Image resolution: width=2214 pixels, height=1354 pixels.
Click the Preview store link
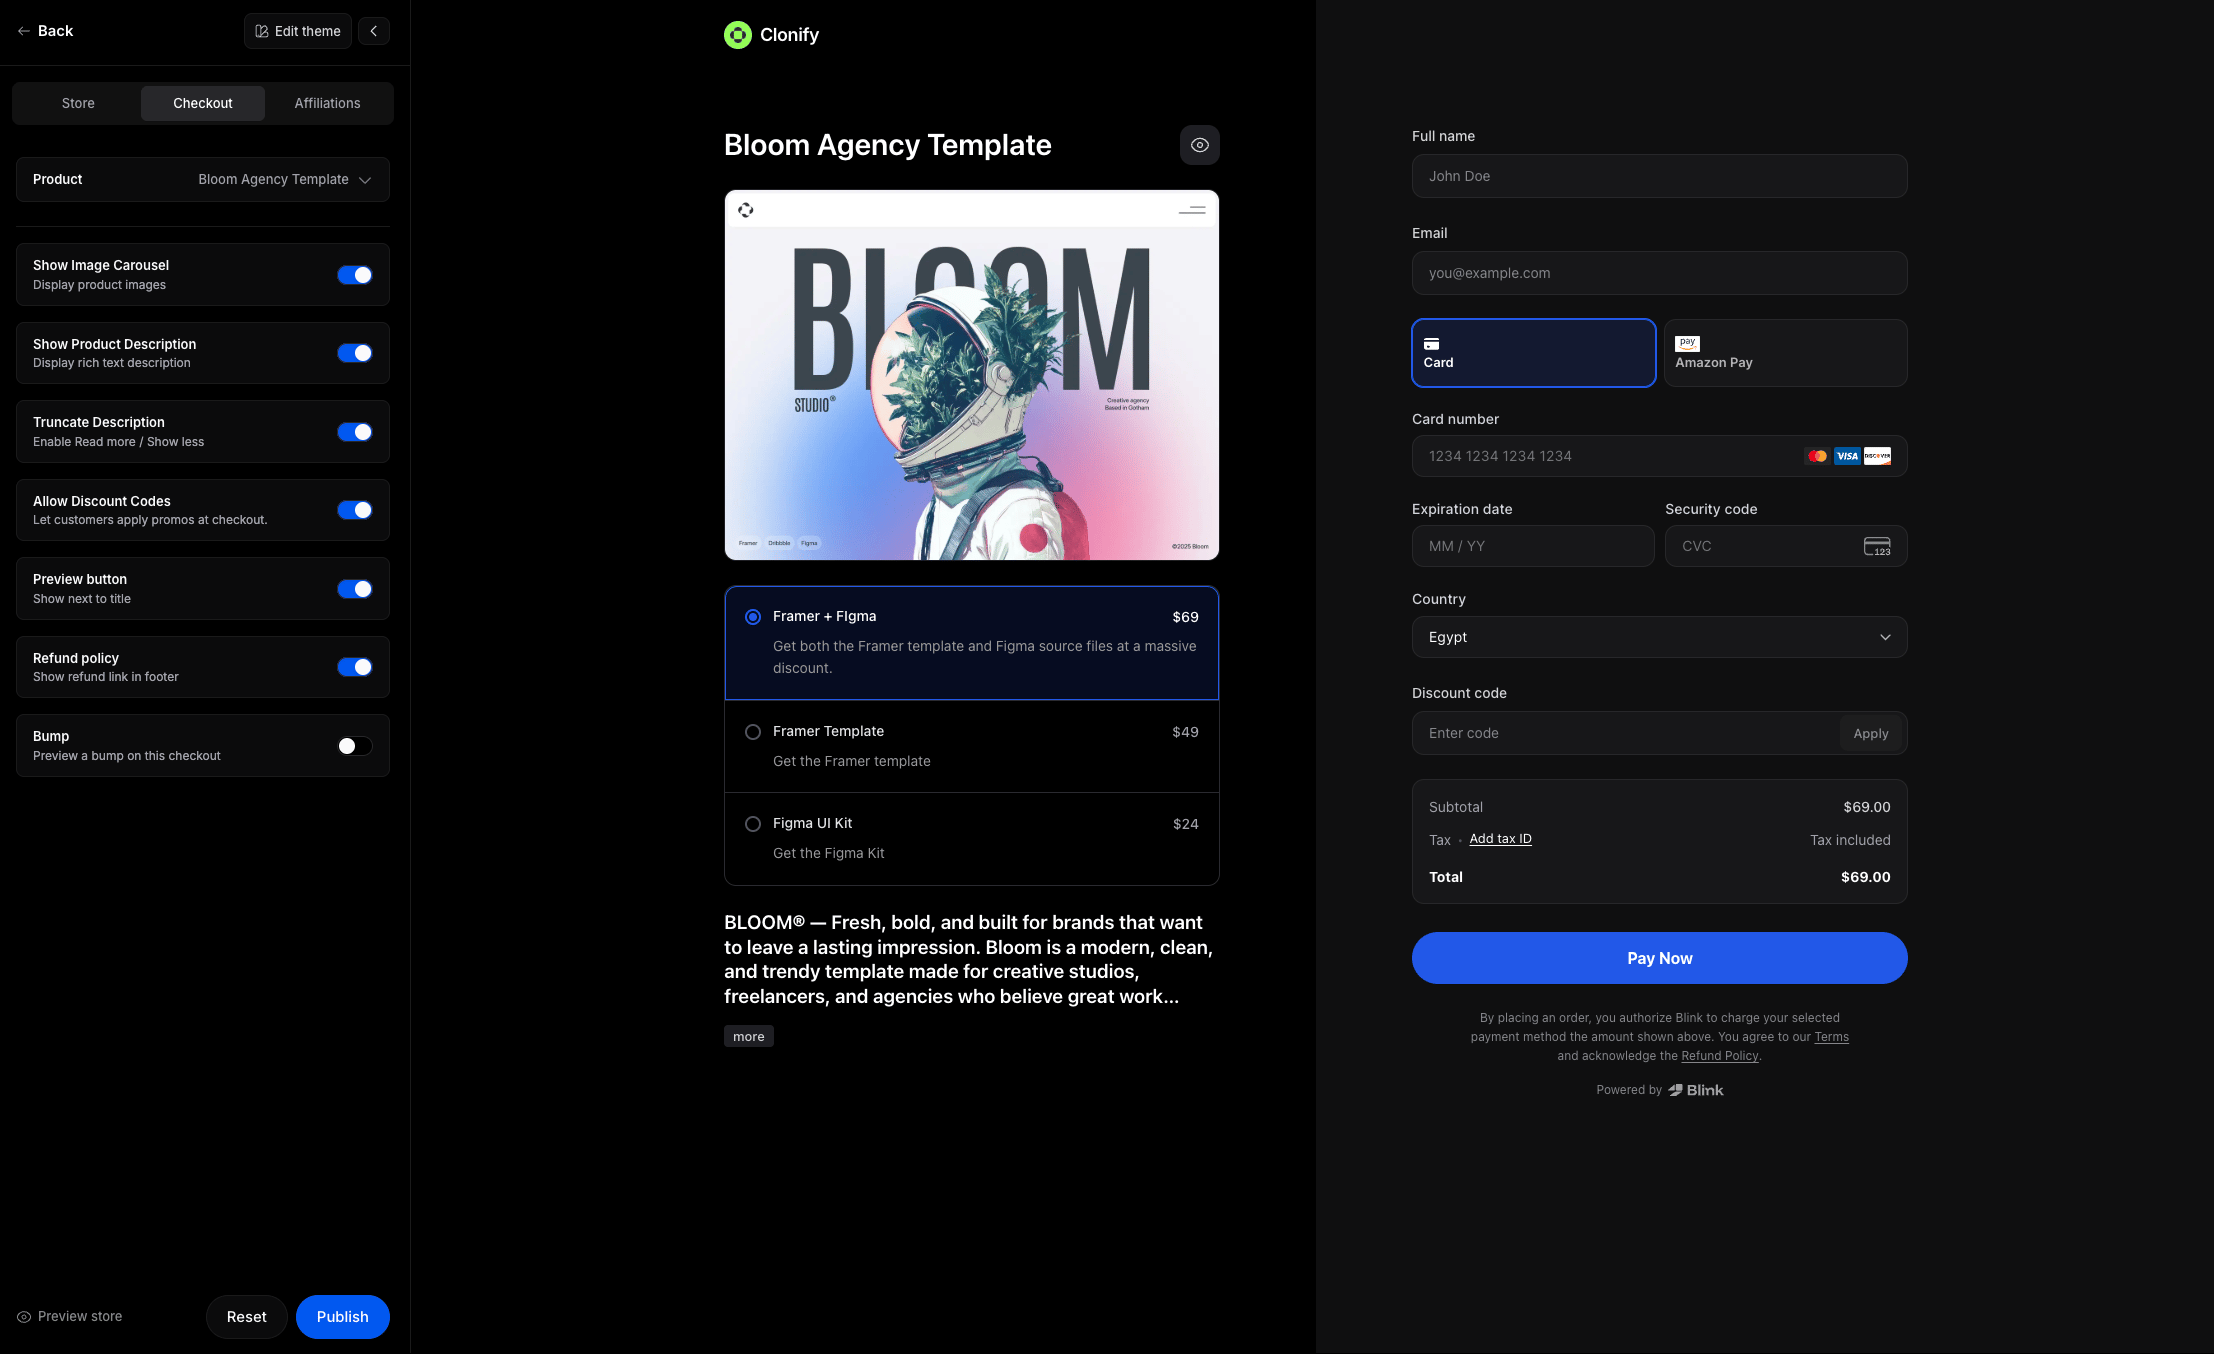tap(70, 1317)
